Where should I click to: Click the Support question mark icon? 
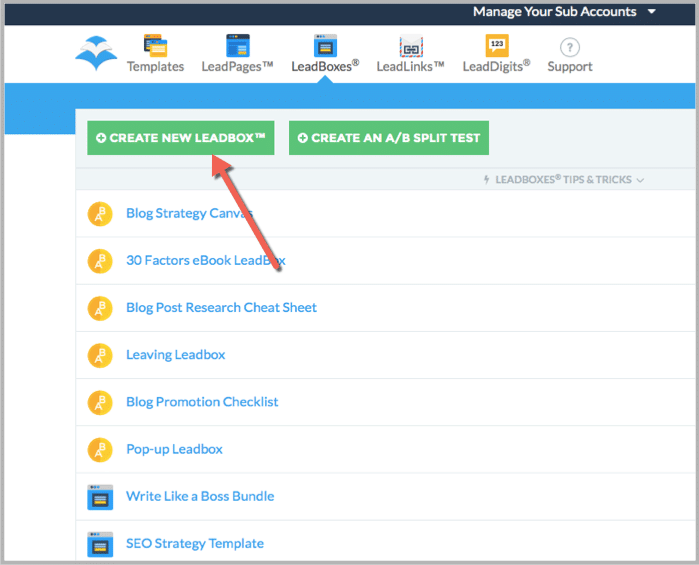pos(569,47)
